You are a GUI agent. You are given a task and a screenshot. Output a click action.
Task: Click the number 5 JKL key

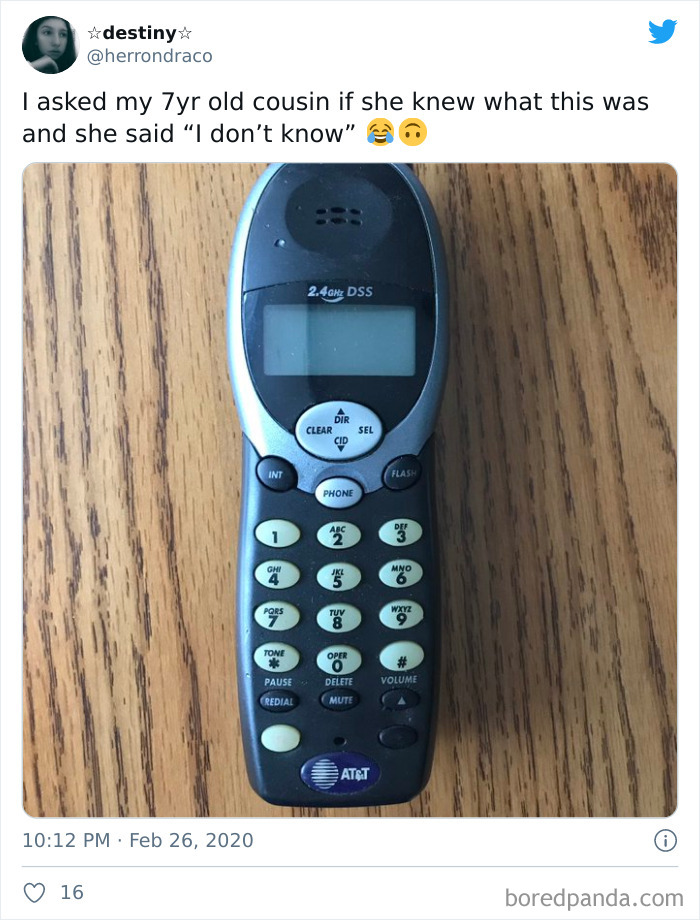[338, 578]
